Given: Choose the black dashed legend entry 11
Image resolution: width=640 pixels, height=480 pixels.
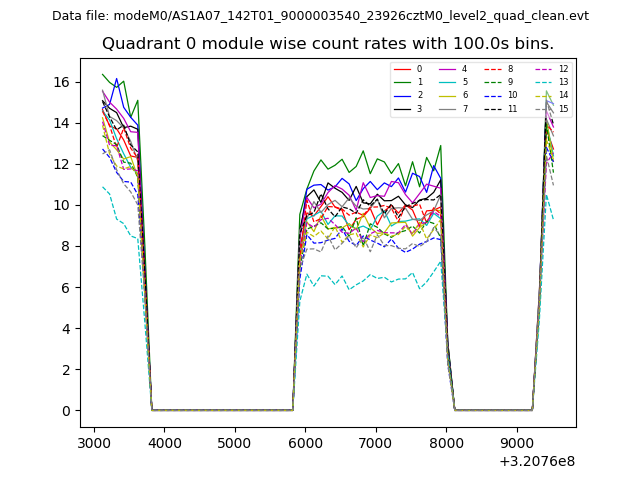Looking at the screenshot, I should pyautogui.click(x=492, y=108).
